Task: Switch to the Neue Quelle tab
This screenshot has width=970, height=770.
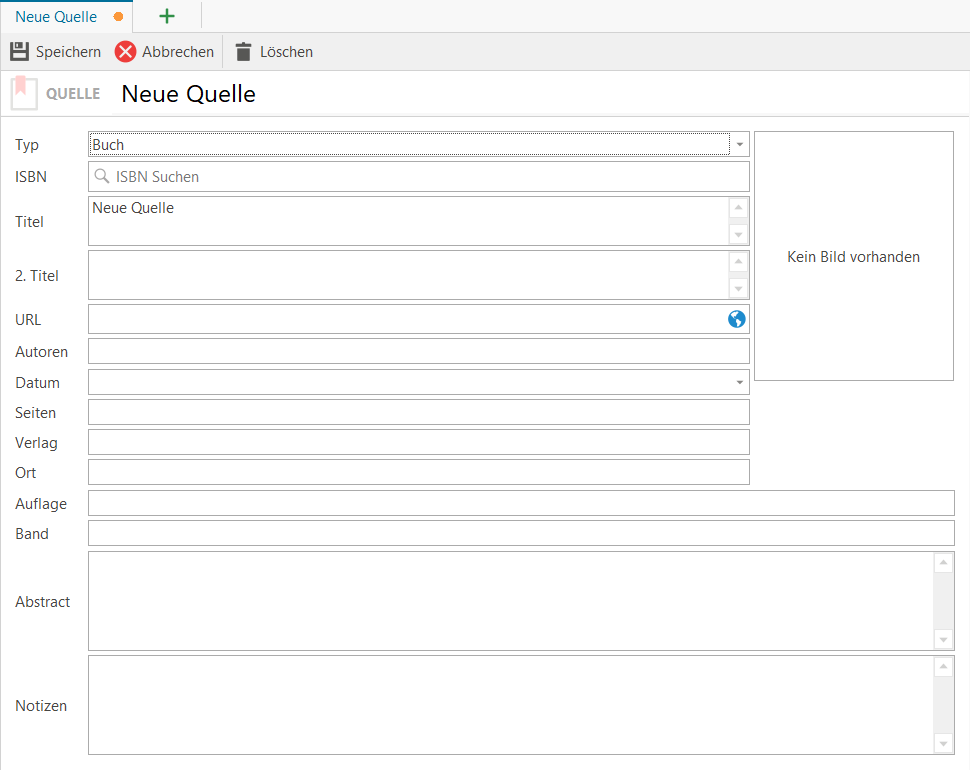Action: click(56, 17)
